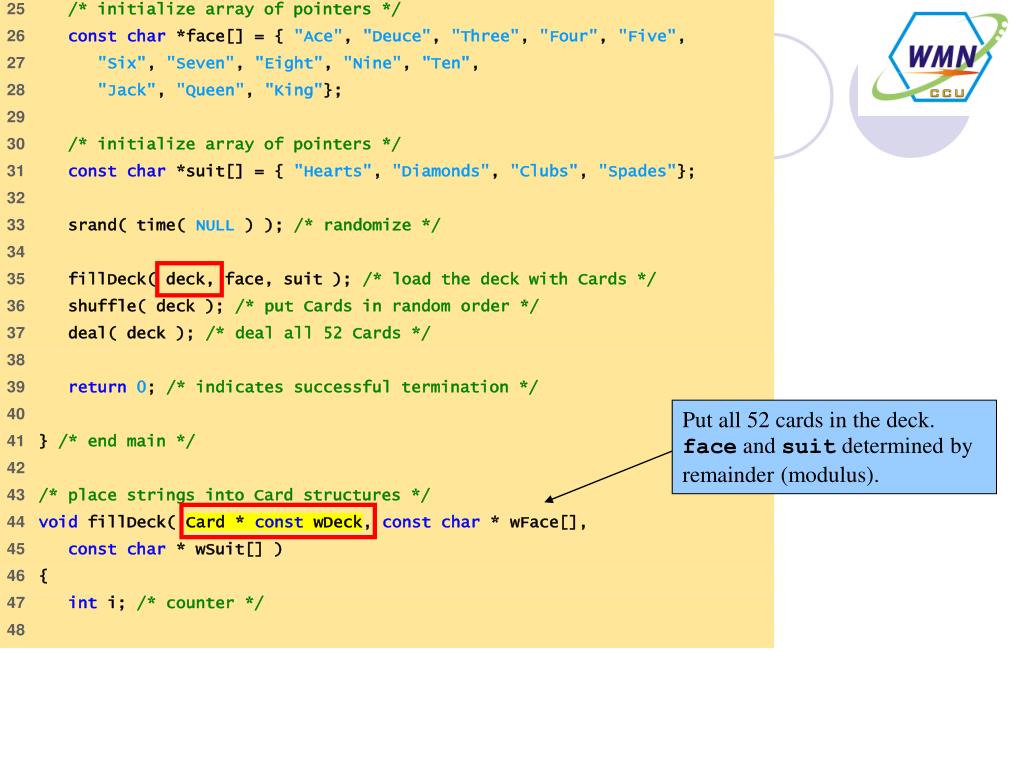Select the "Six" string on line 27
This screenshot has width=1024, height=768.
click(x=122, y=63)
